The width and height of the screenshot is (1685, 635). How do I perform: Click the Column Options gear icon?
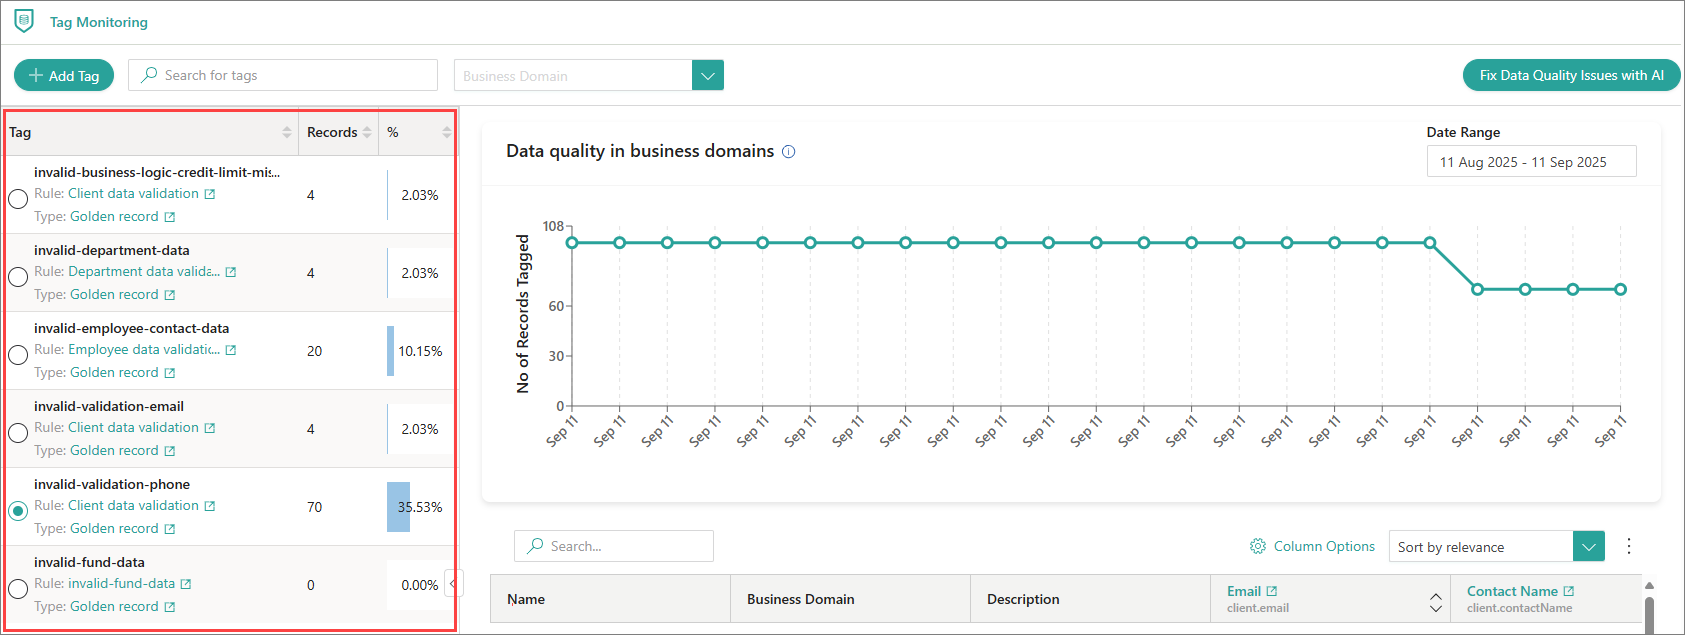point(1258,546)
